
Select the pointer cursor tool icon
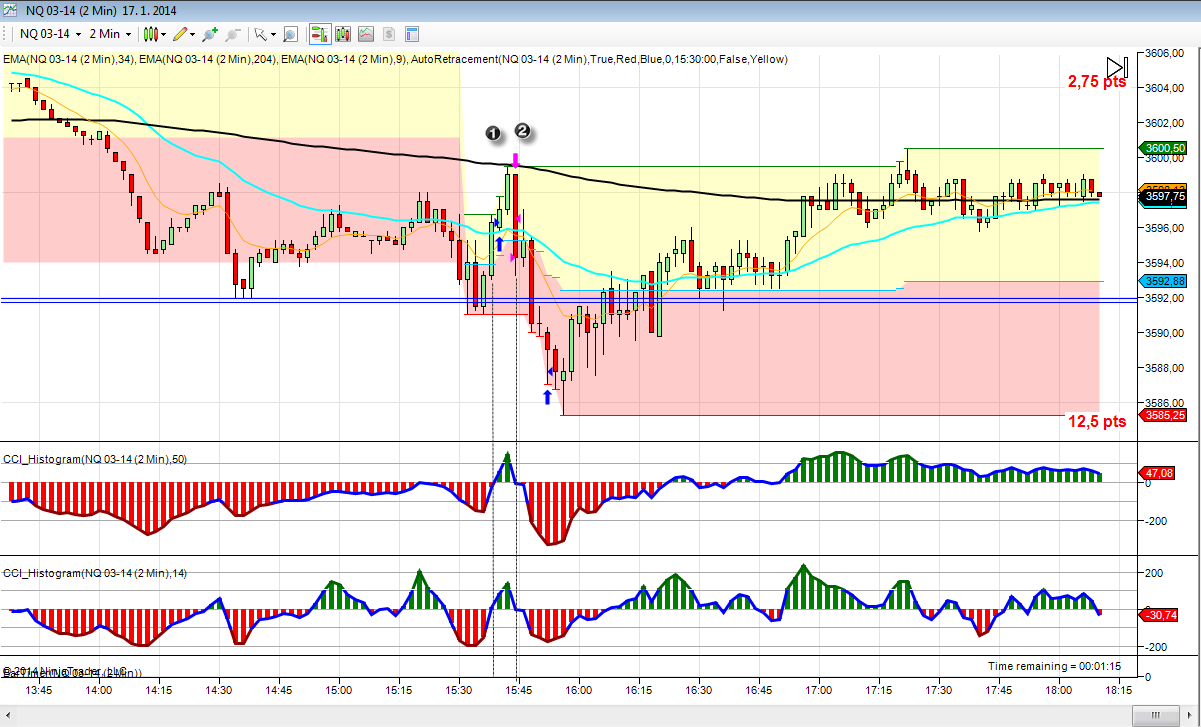click(261, 34)
